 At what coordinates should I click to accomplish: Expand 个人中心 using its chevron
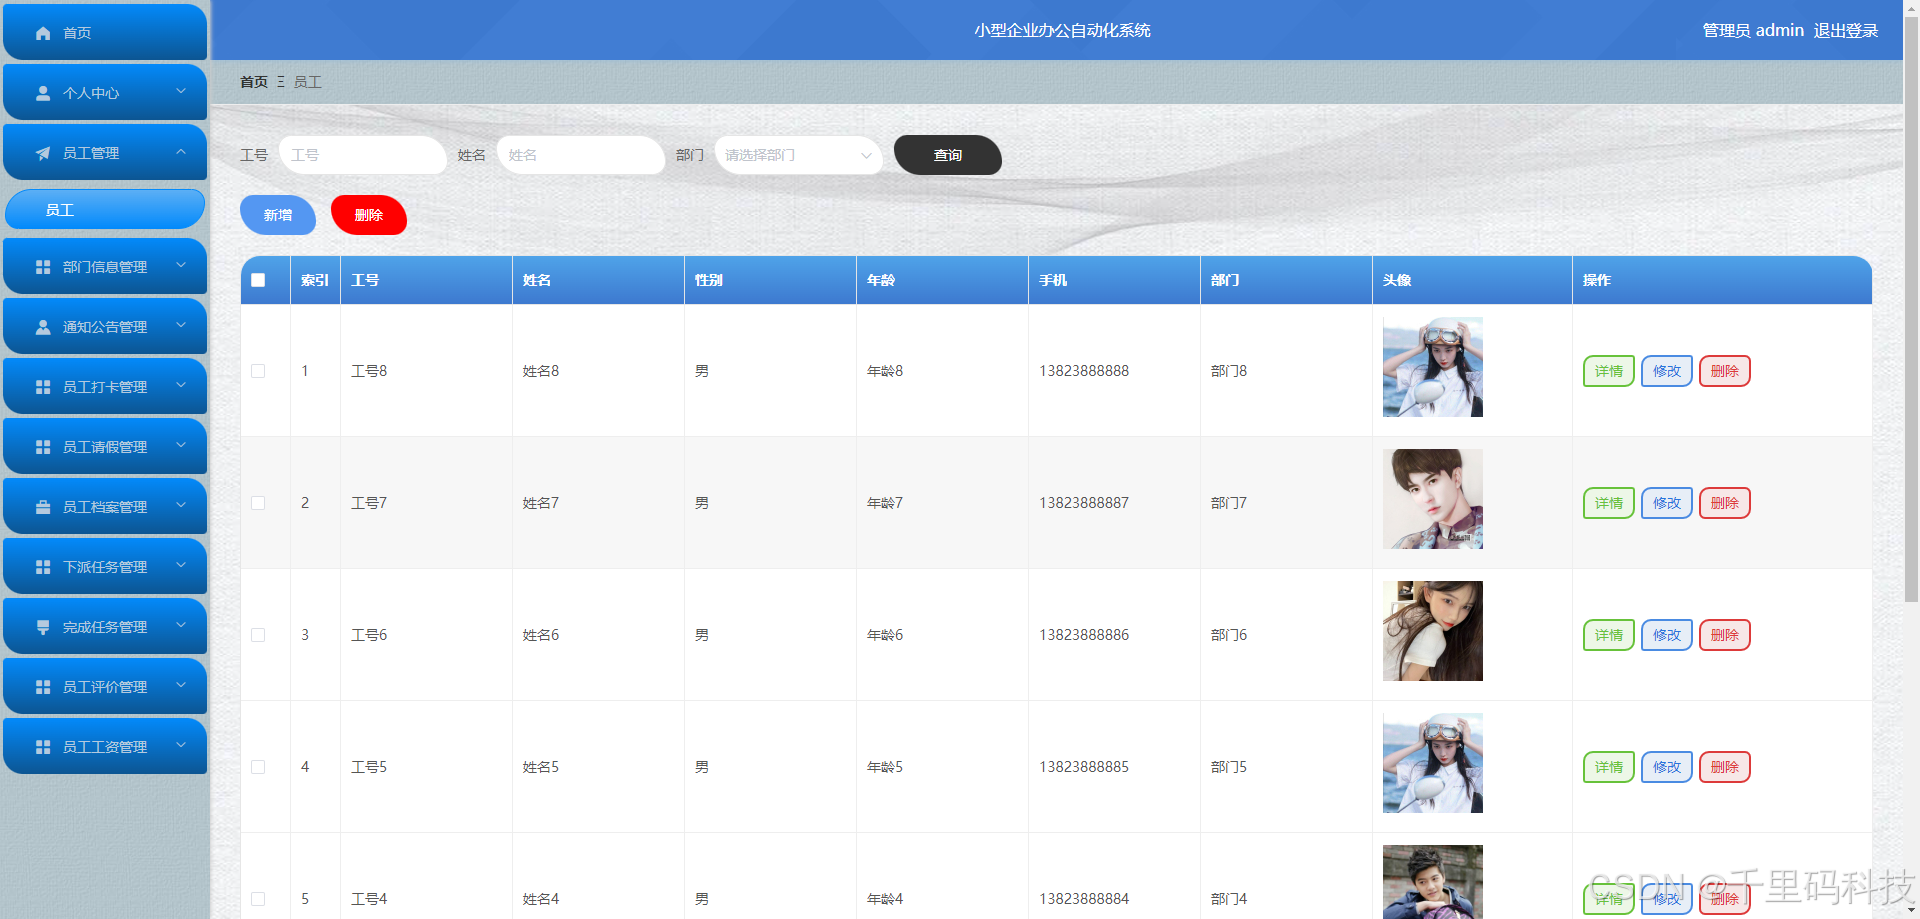pos(181,91)
